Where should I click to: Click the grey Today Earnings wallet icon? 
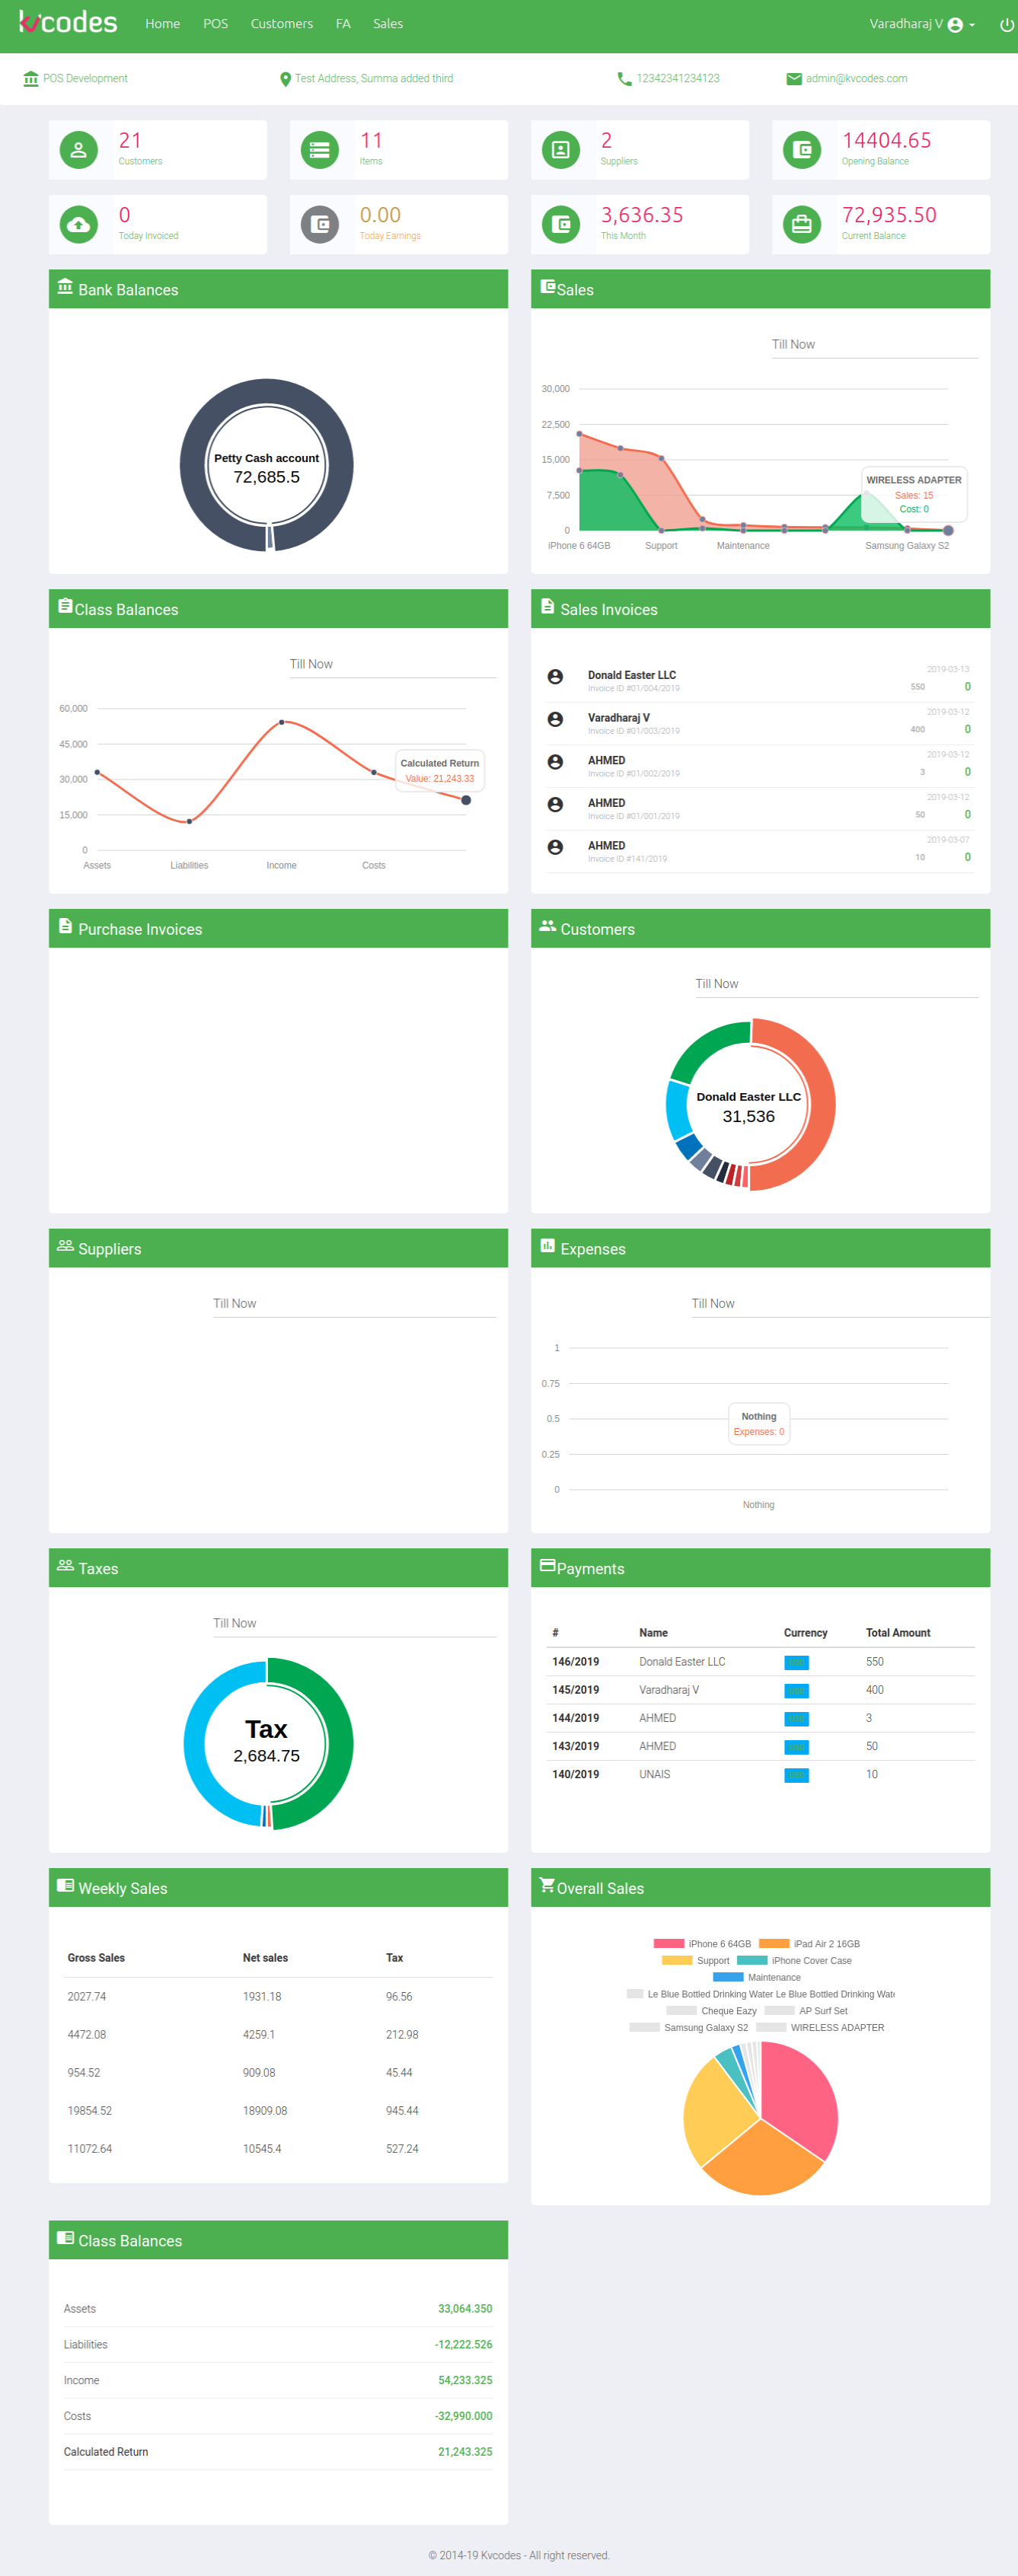click(320, 225)
